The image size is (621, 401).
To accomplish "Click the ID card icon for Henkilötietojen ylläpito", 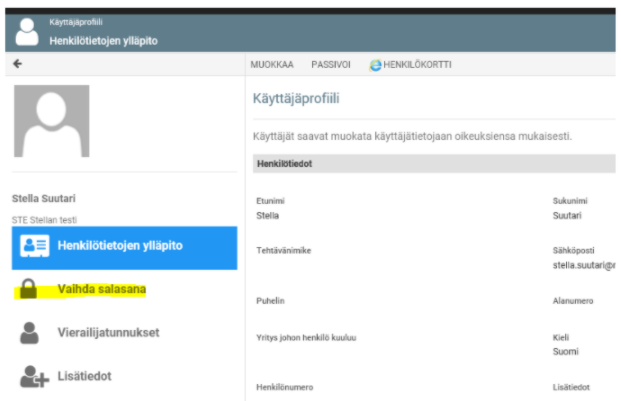I will [x=35, y=247].
